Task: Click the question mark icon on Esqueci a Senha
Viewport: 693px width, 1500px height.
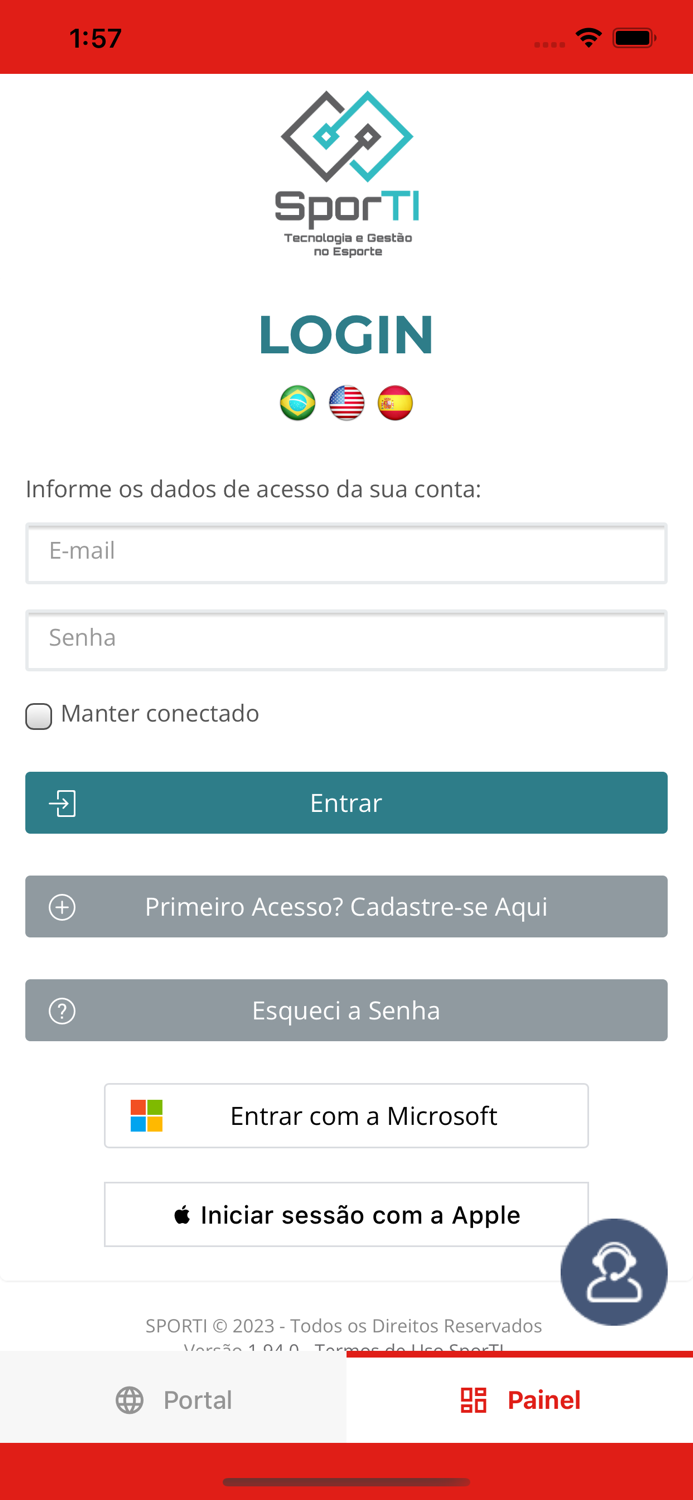Action: tap(61, 1010)
